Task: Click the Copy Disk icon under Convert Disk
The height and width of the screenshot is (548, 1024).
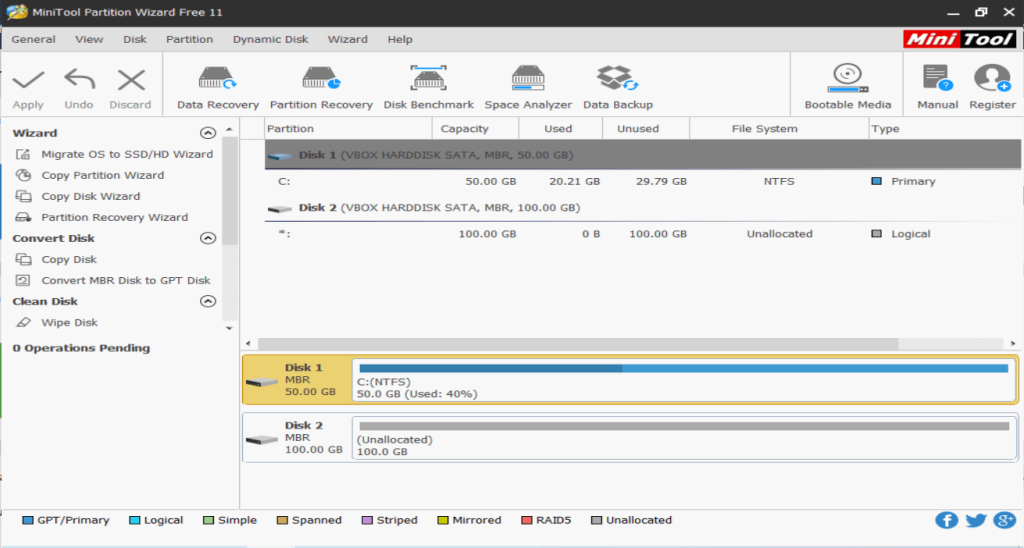Action: (23, 259)
